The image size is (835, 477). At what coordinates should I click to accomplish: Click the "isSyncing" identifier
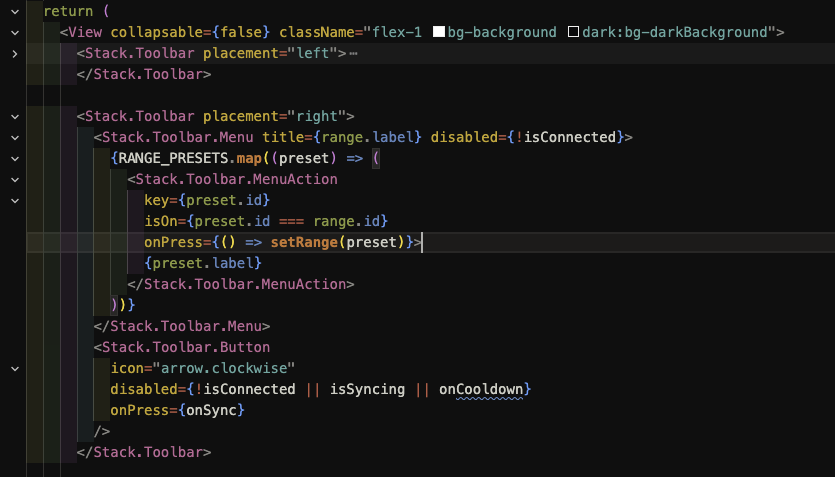[x=367, y=389]
